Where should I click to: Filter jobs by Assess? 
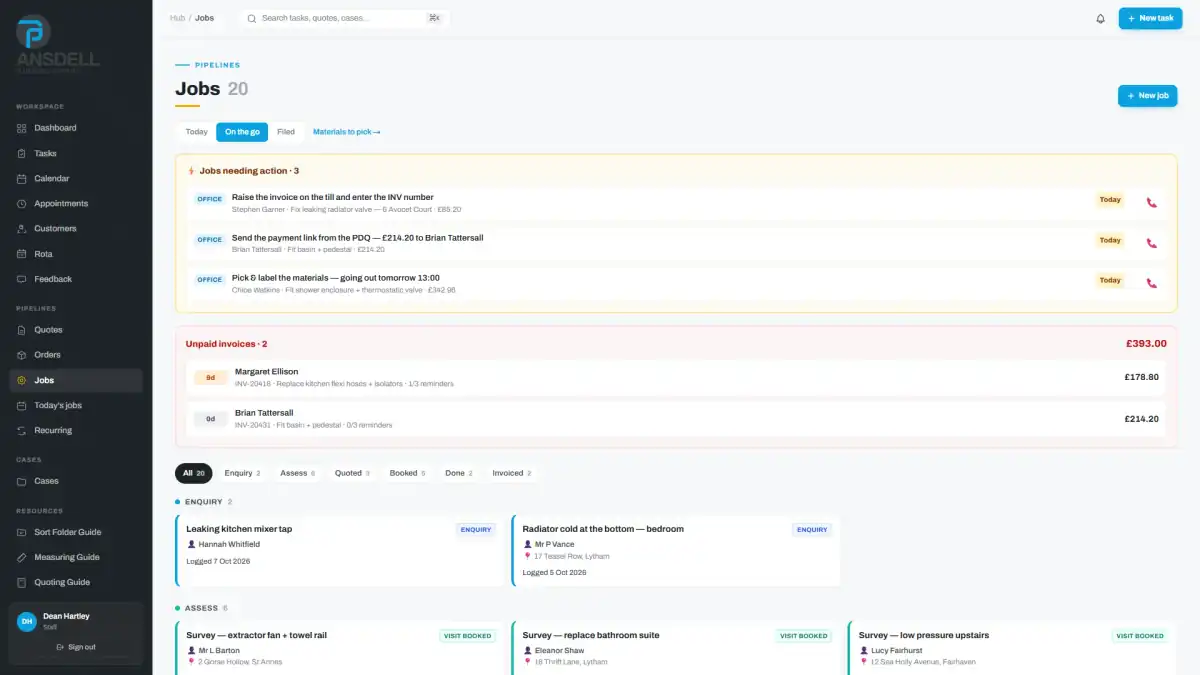(297, 473)
